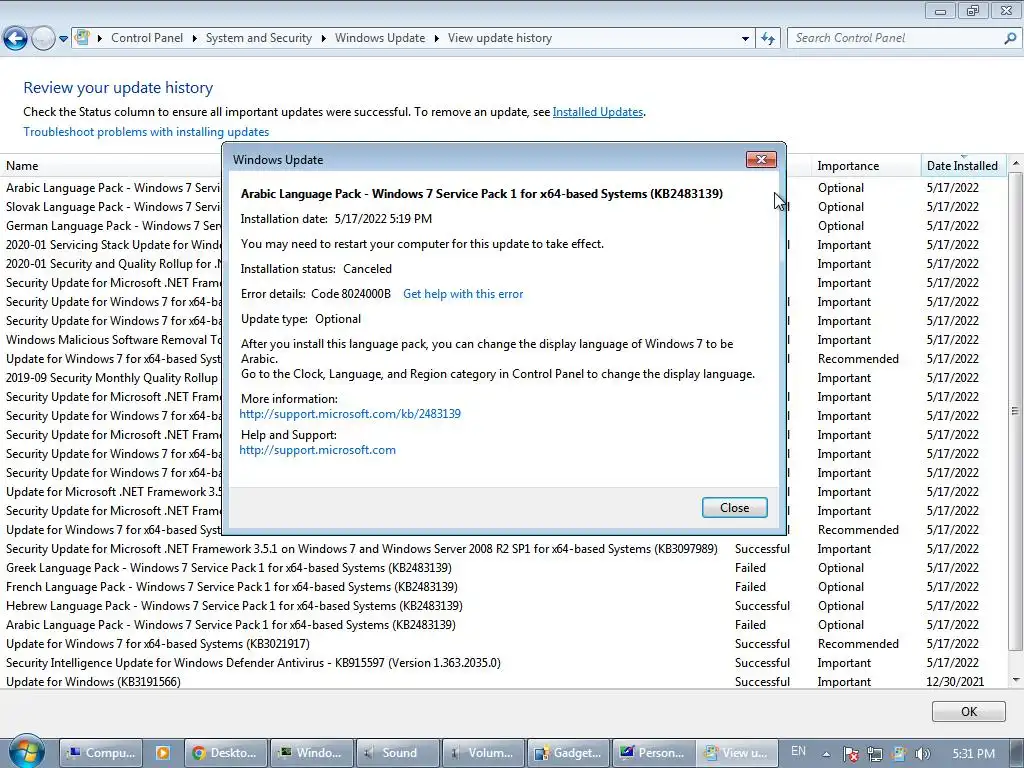The image size is (1024, 768).
Task: Expand arrow after Control Panel breadcrumb
Action: pyautogui.click(x=195, y=39)
